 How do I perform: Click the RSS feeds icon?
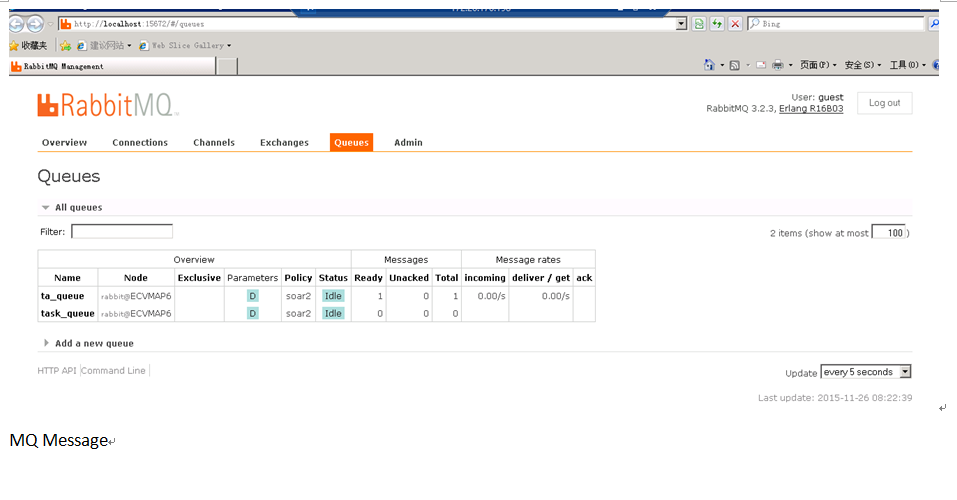(735, 65)
